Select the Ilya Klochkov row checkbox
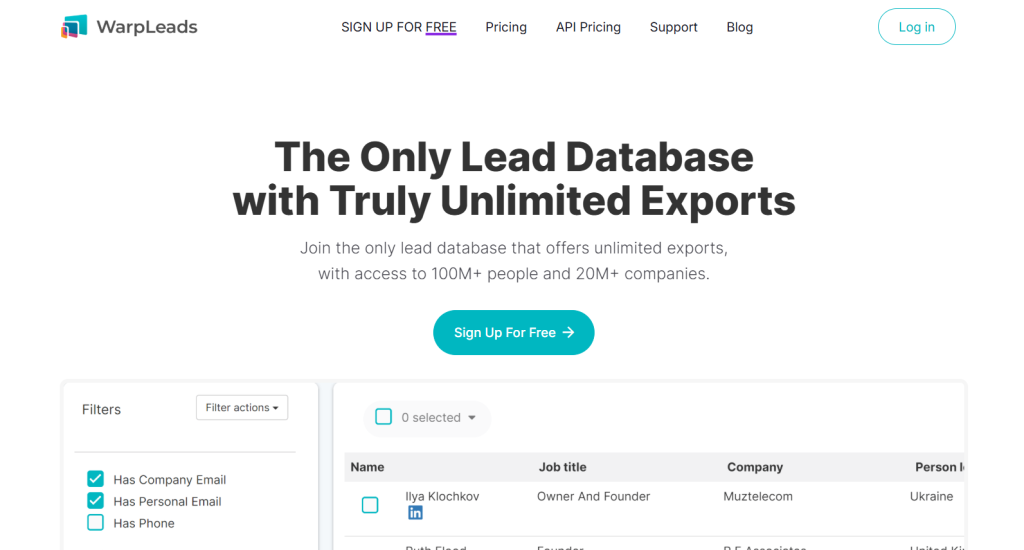 [370, 505]
